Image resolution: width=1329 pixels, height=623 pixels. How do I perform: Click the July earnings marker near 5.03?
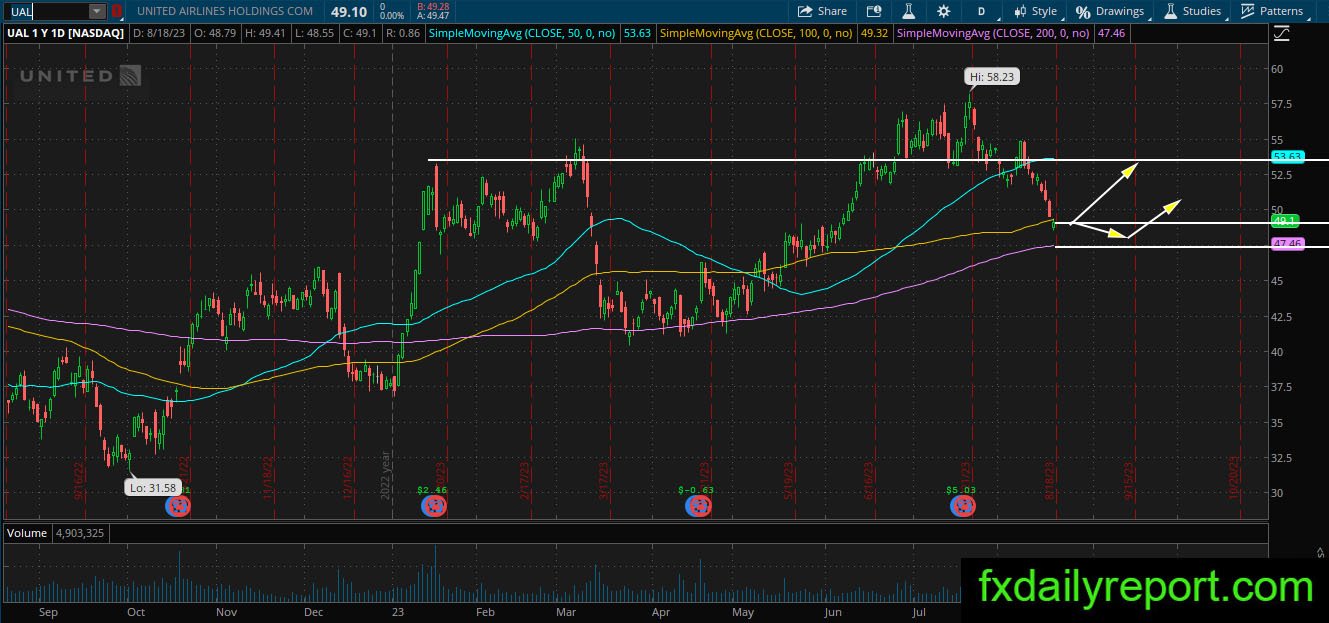[962, 506]
